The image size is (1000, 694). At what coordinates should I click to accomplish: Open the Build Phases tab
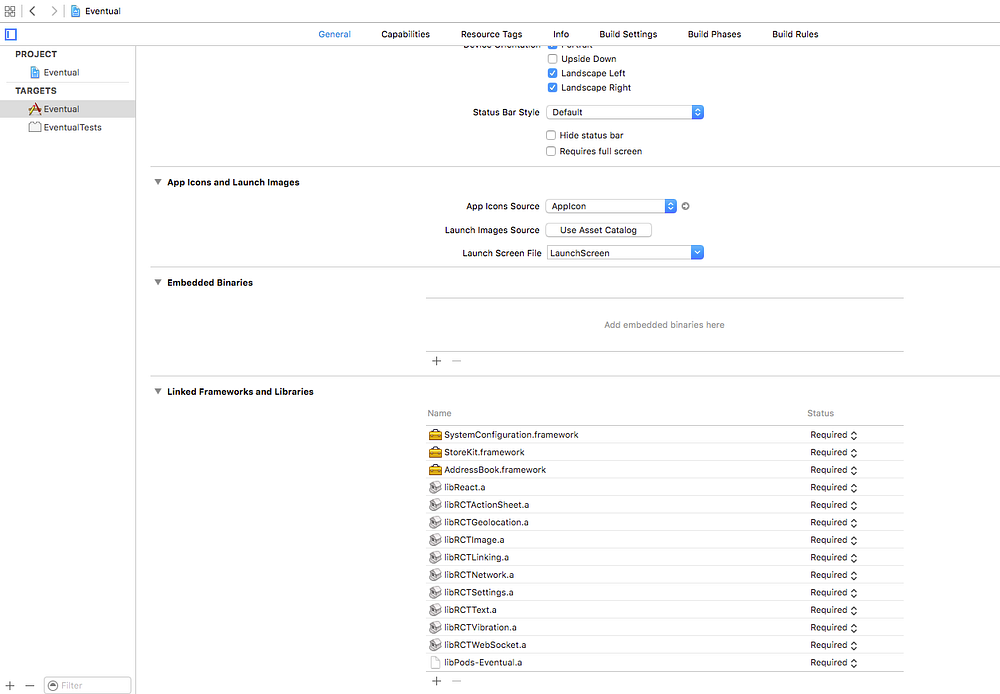[714, 34]
